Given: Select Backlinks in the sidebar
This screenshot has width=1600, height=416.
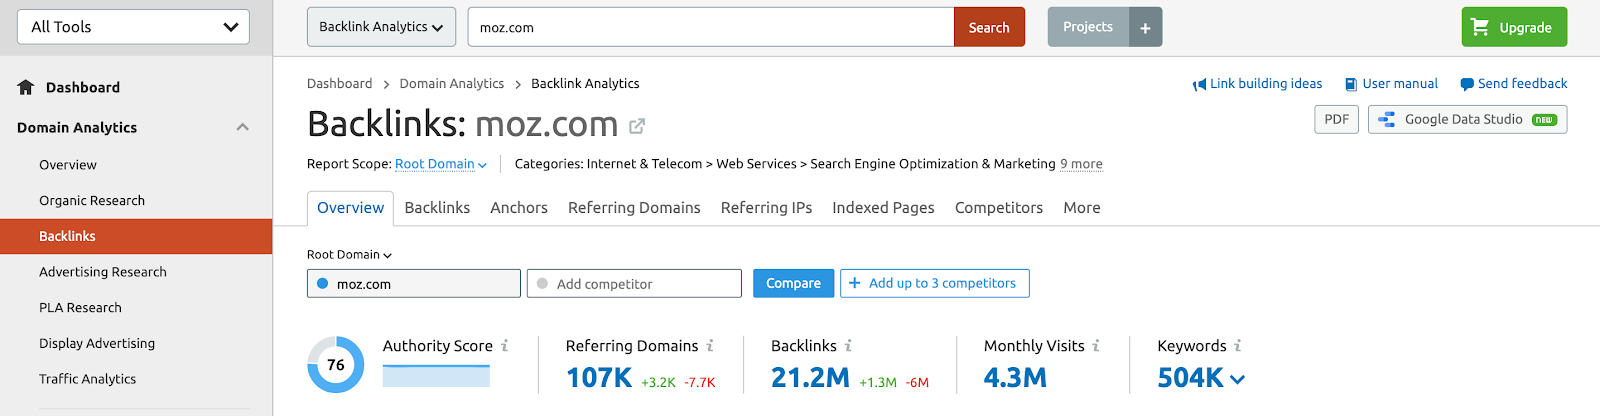Looking at the screenshot, I should [x=136, y=236].
